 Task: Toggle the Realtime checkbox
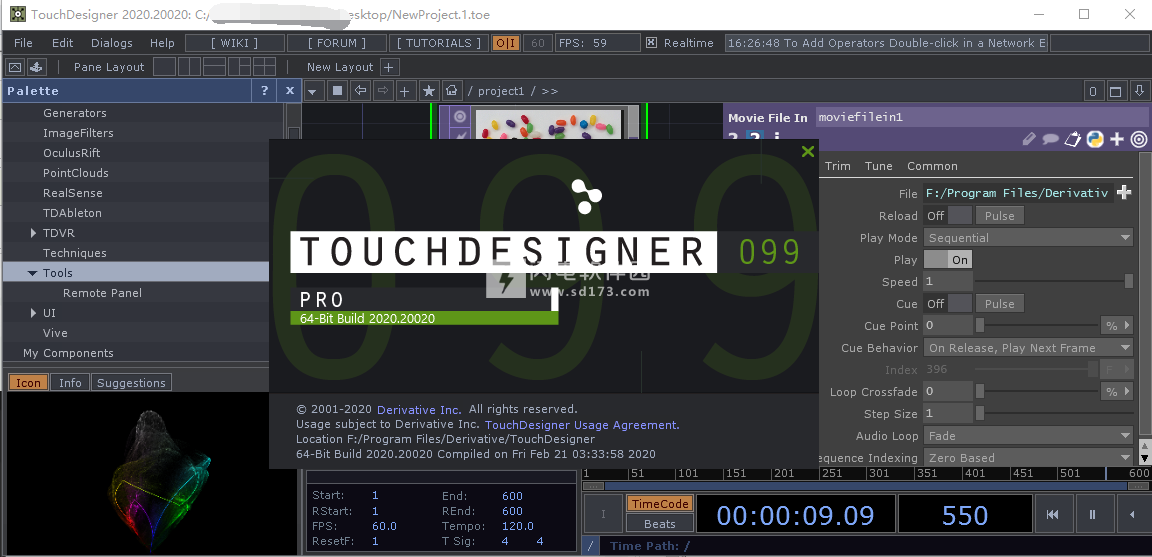click(x=651, y=43)
